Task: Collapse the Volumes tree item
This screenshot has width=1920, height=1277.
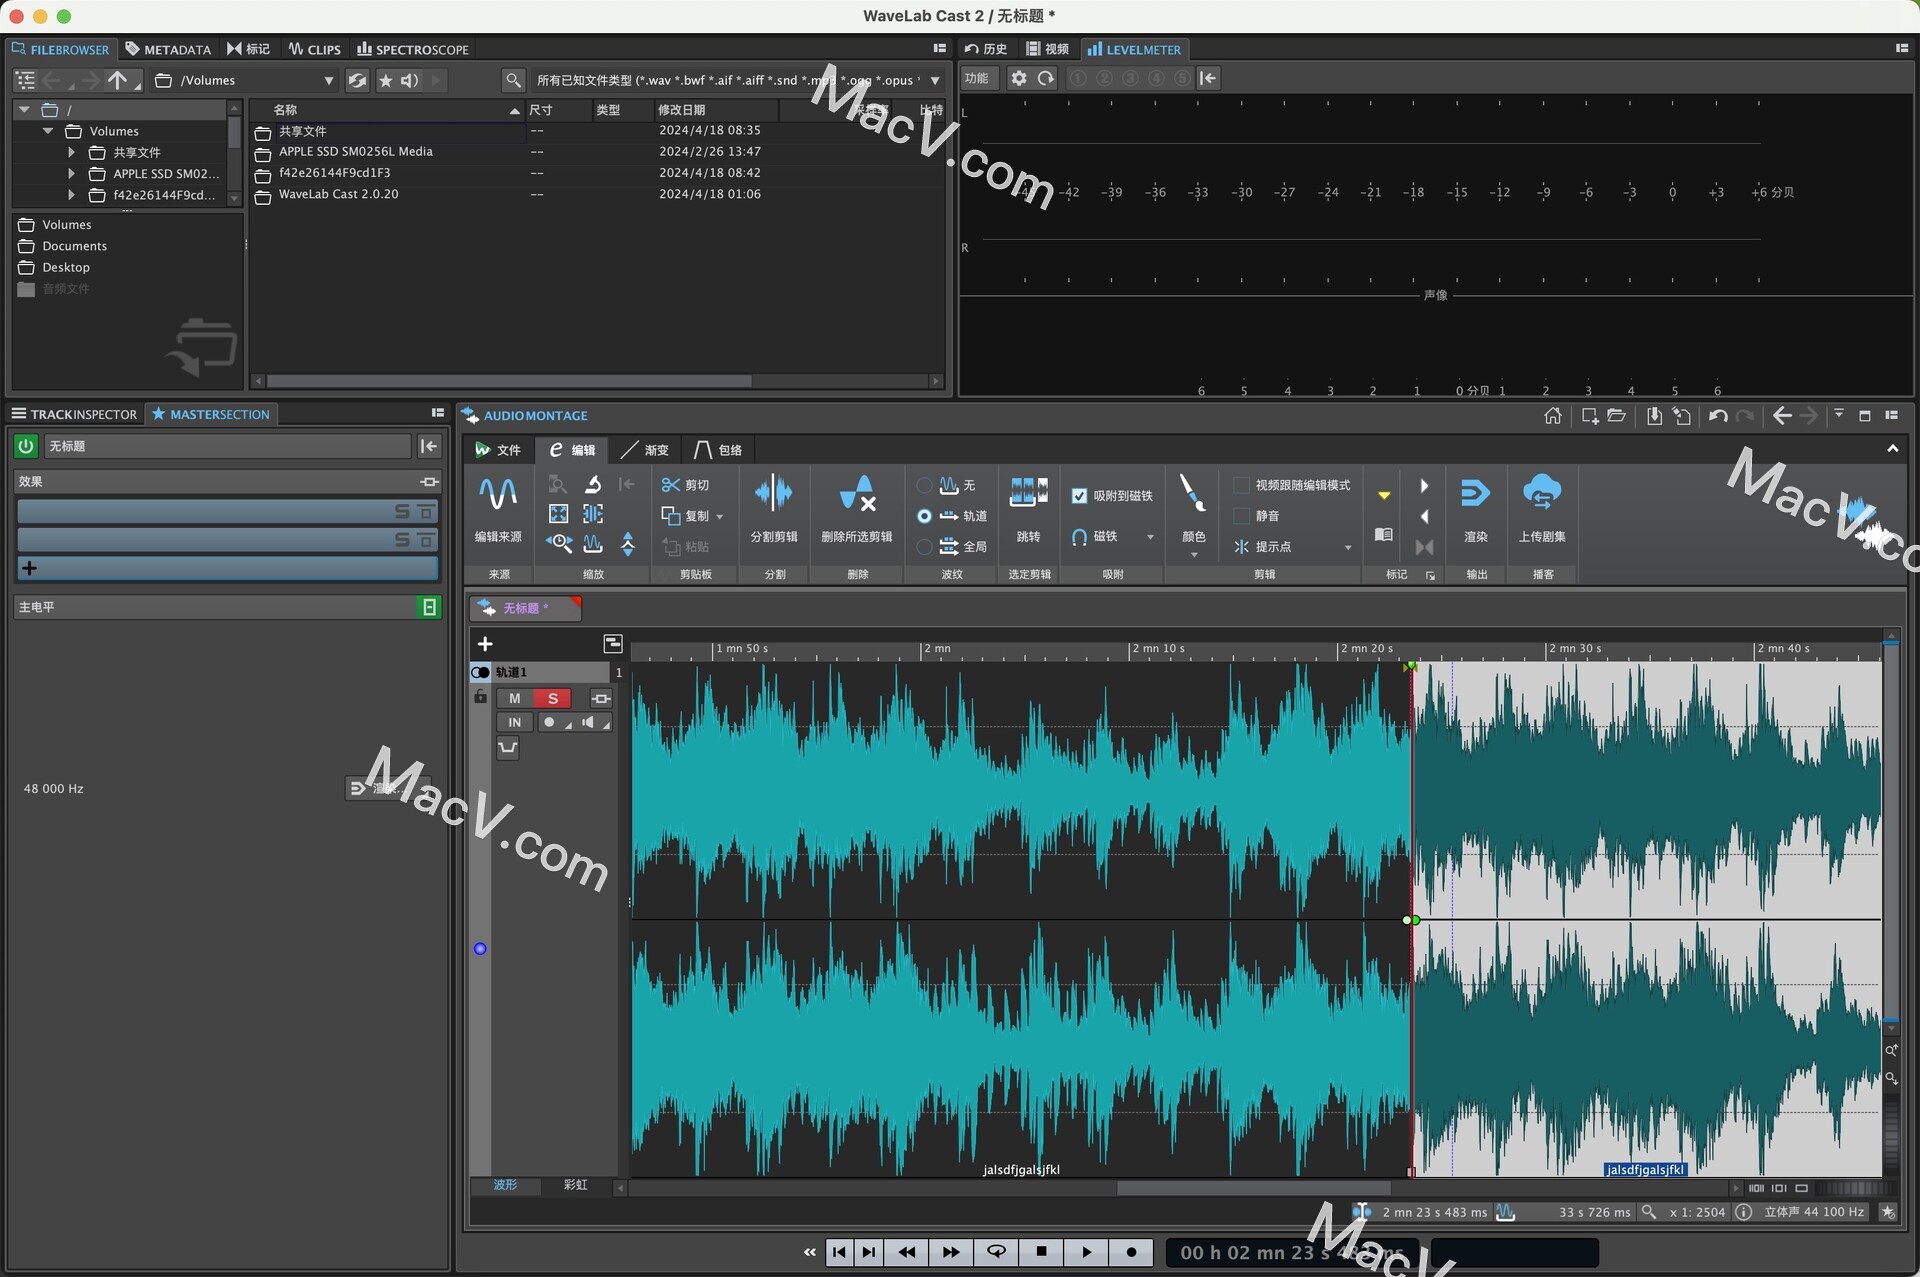Action: 47,131
